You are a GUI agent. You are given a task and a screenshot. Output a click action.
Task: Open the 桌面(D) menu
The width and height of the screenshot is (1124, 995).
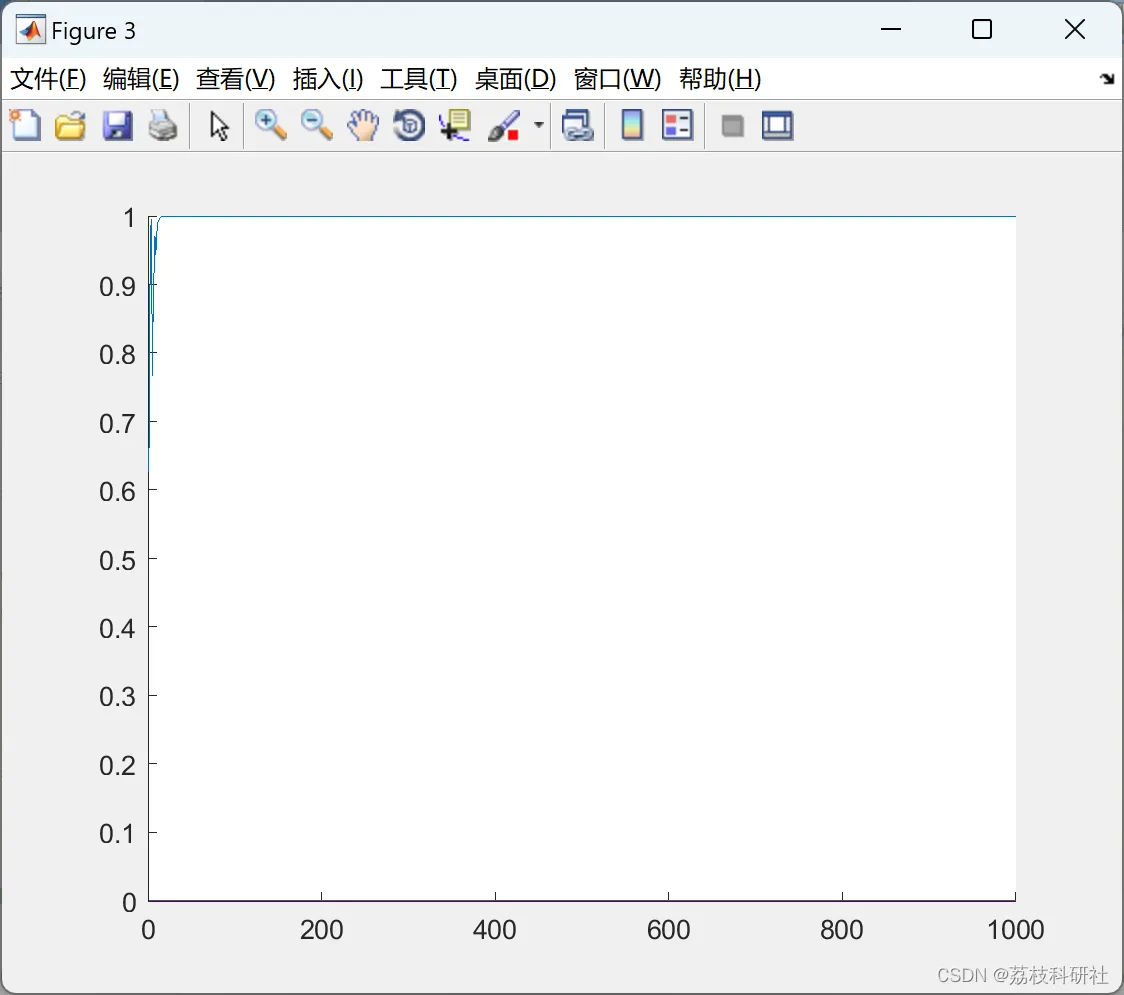515,79
